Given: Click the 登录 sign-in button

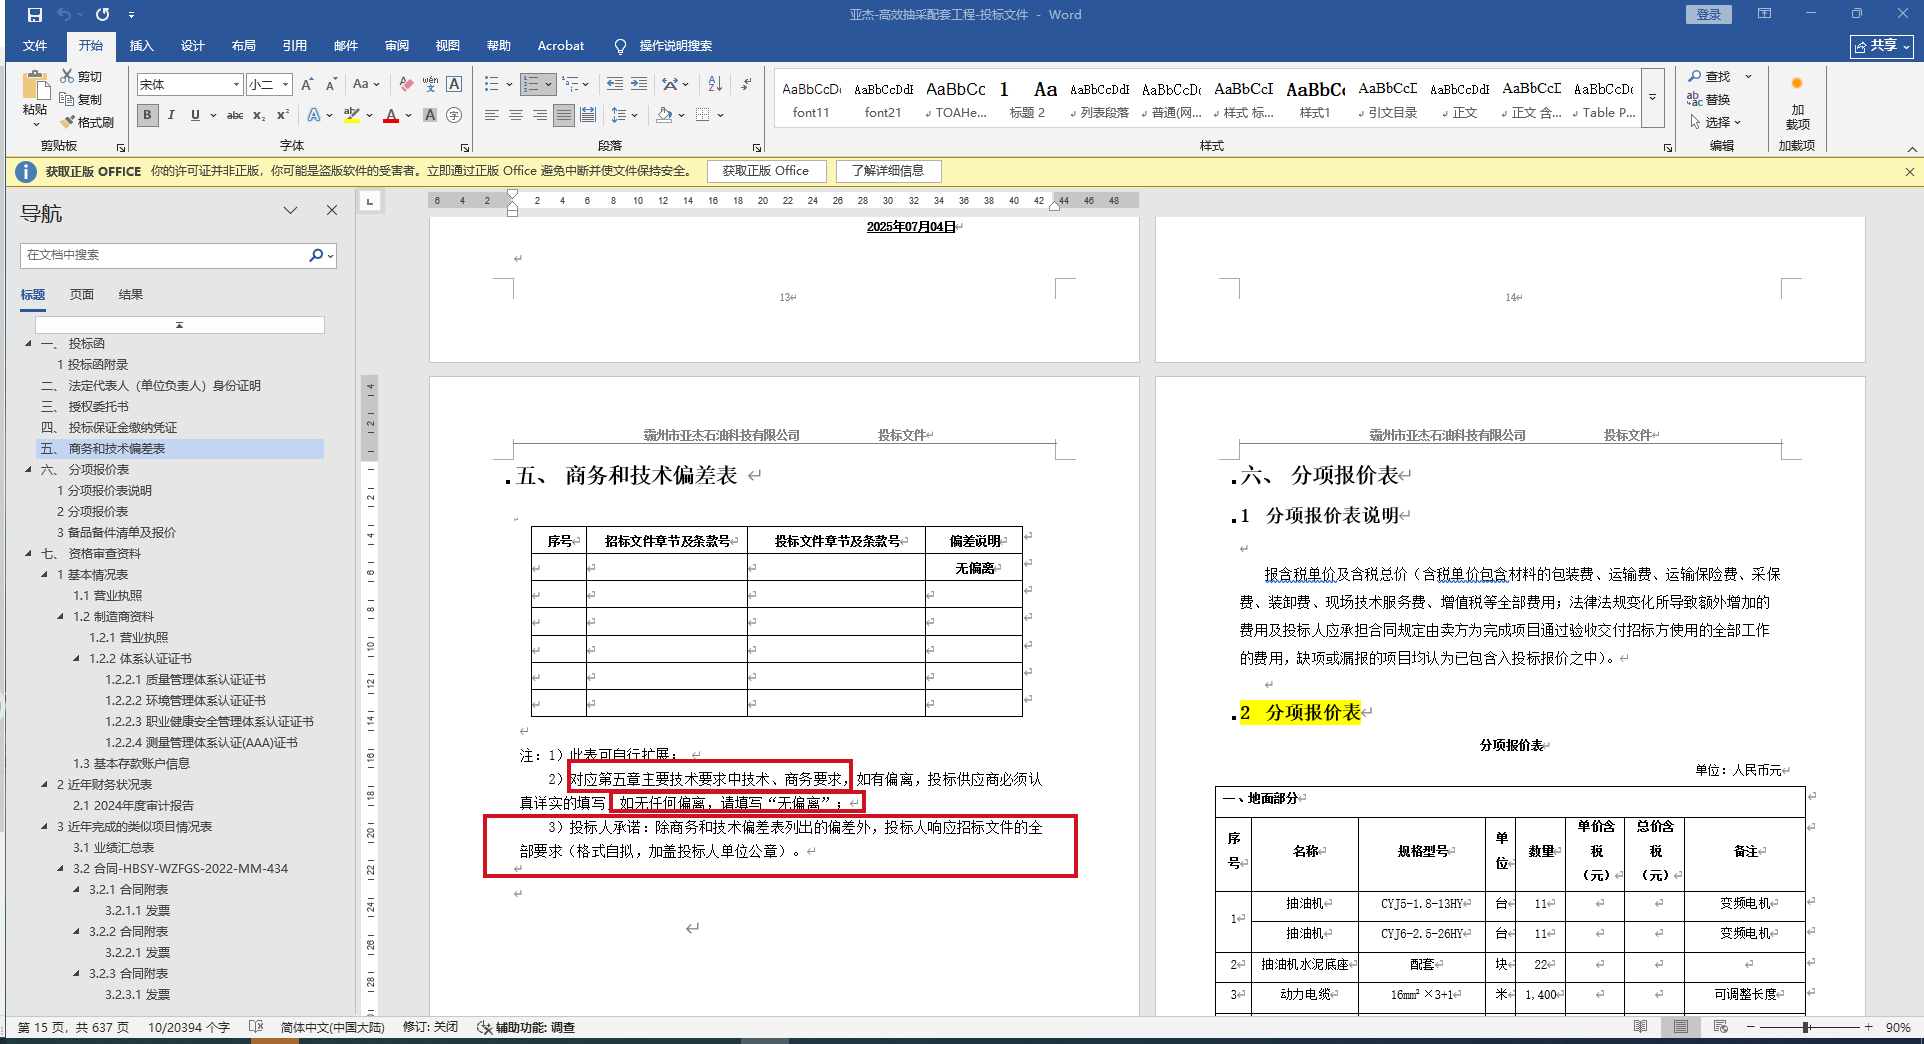Looking at the screenshot, I should tap(1709, 15).
